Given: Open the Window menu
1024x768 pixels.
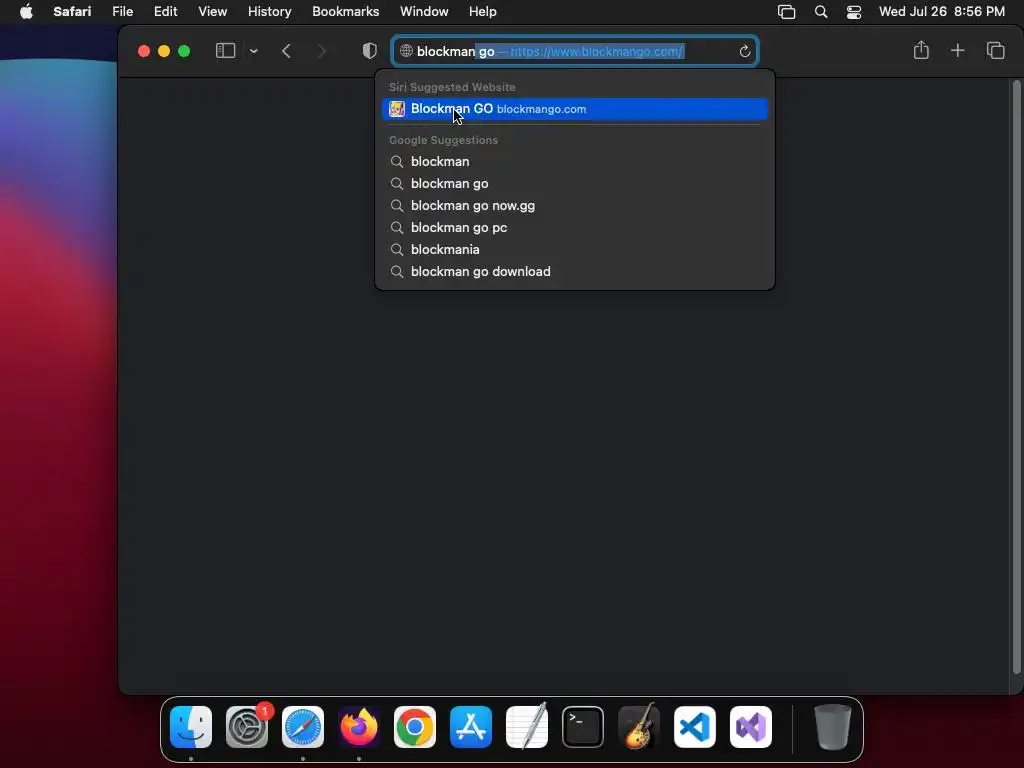Looking at the screenshot, I should coord(424,12).
